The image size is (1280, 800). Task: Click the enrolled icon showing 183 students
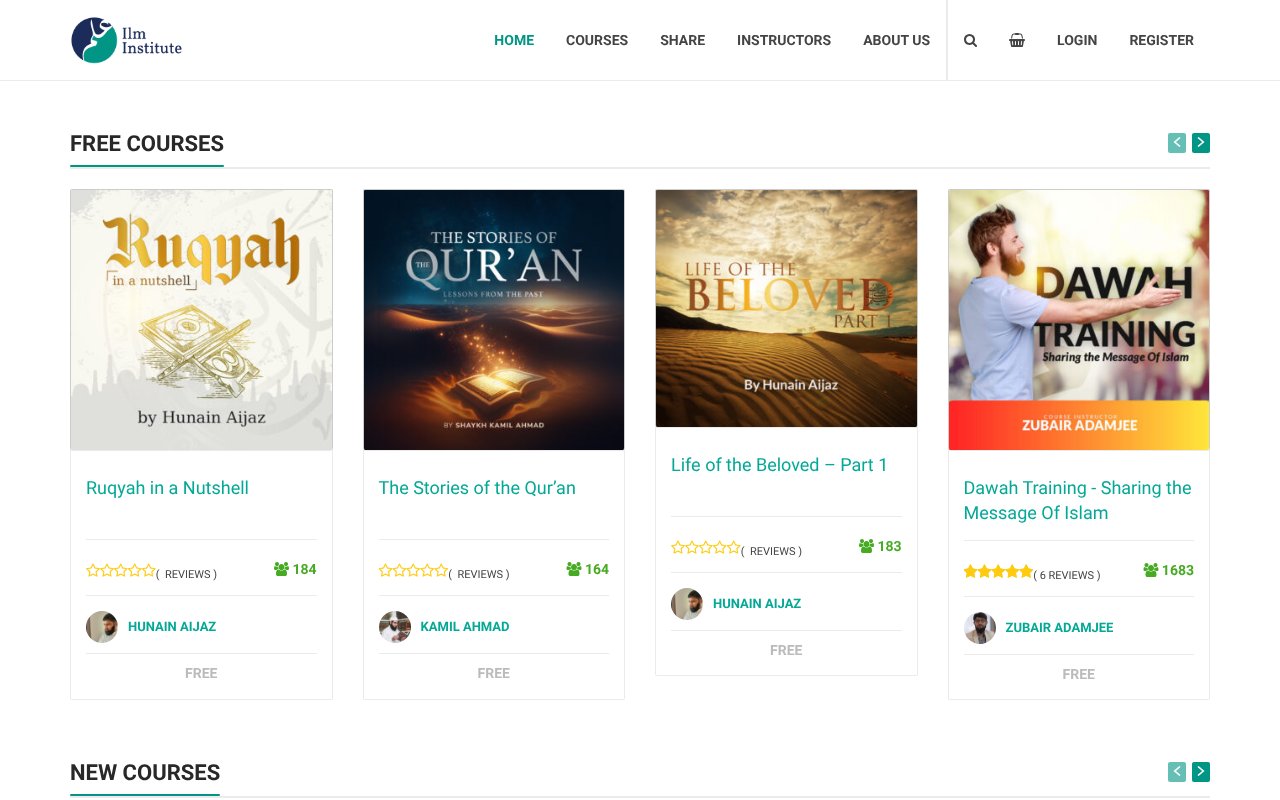[864, 546]
